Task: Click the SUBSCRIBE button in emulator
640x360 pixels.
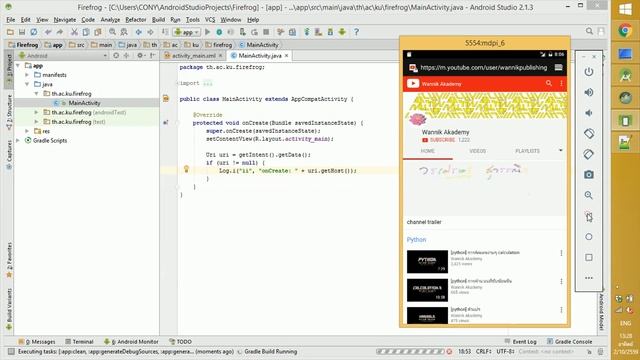Action: click(438, 140)
